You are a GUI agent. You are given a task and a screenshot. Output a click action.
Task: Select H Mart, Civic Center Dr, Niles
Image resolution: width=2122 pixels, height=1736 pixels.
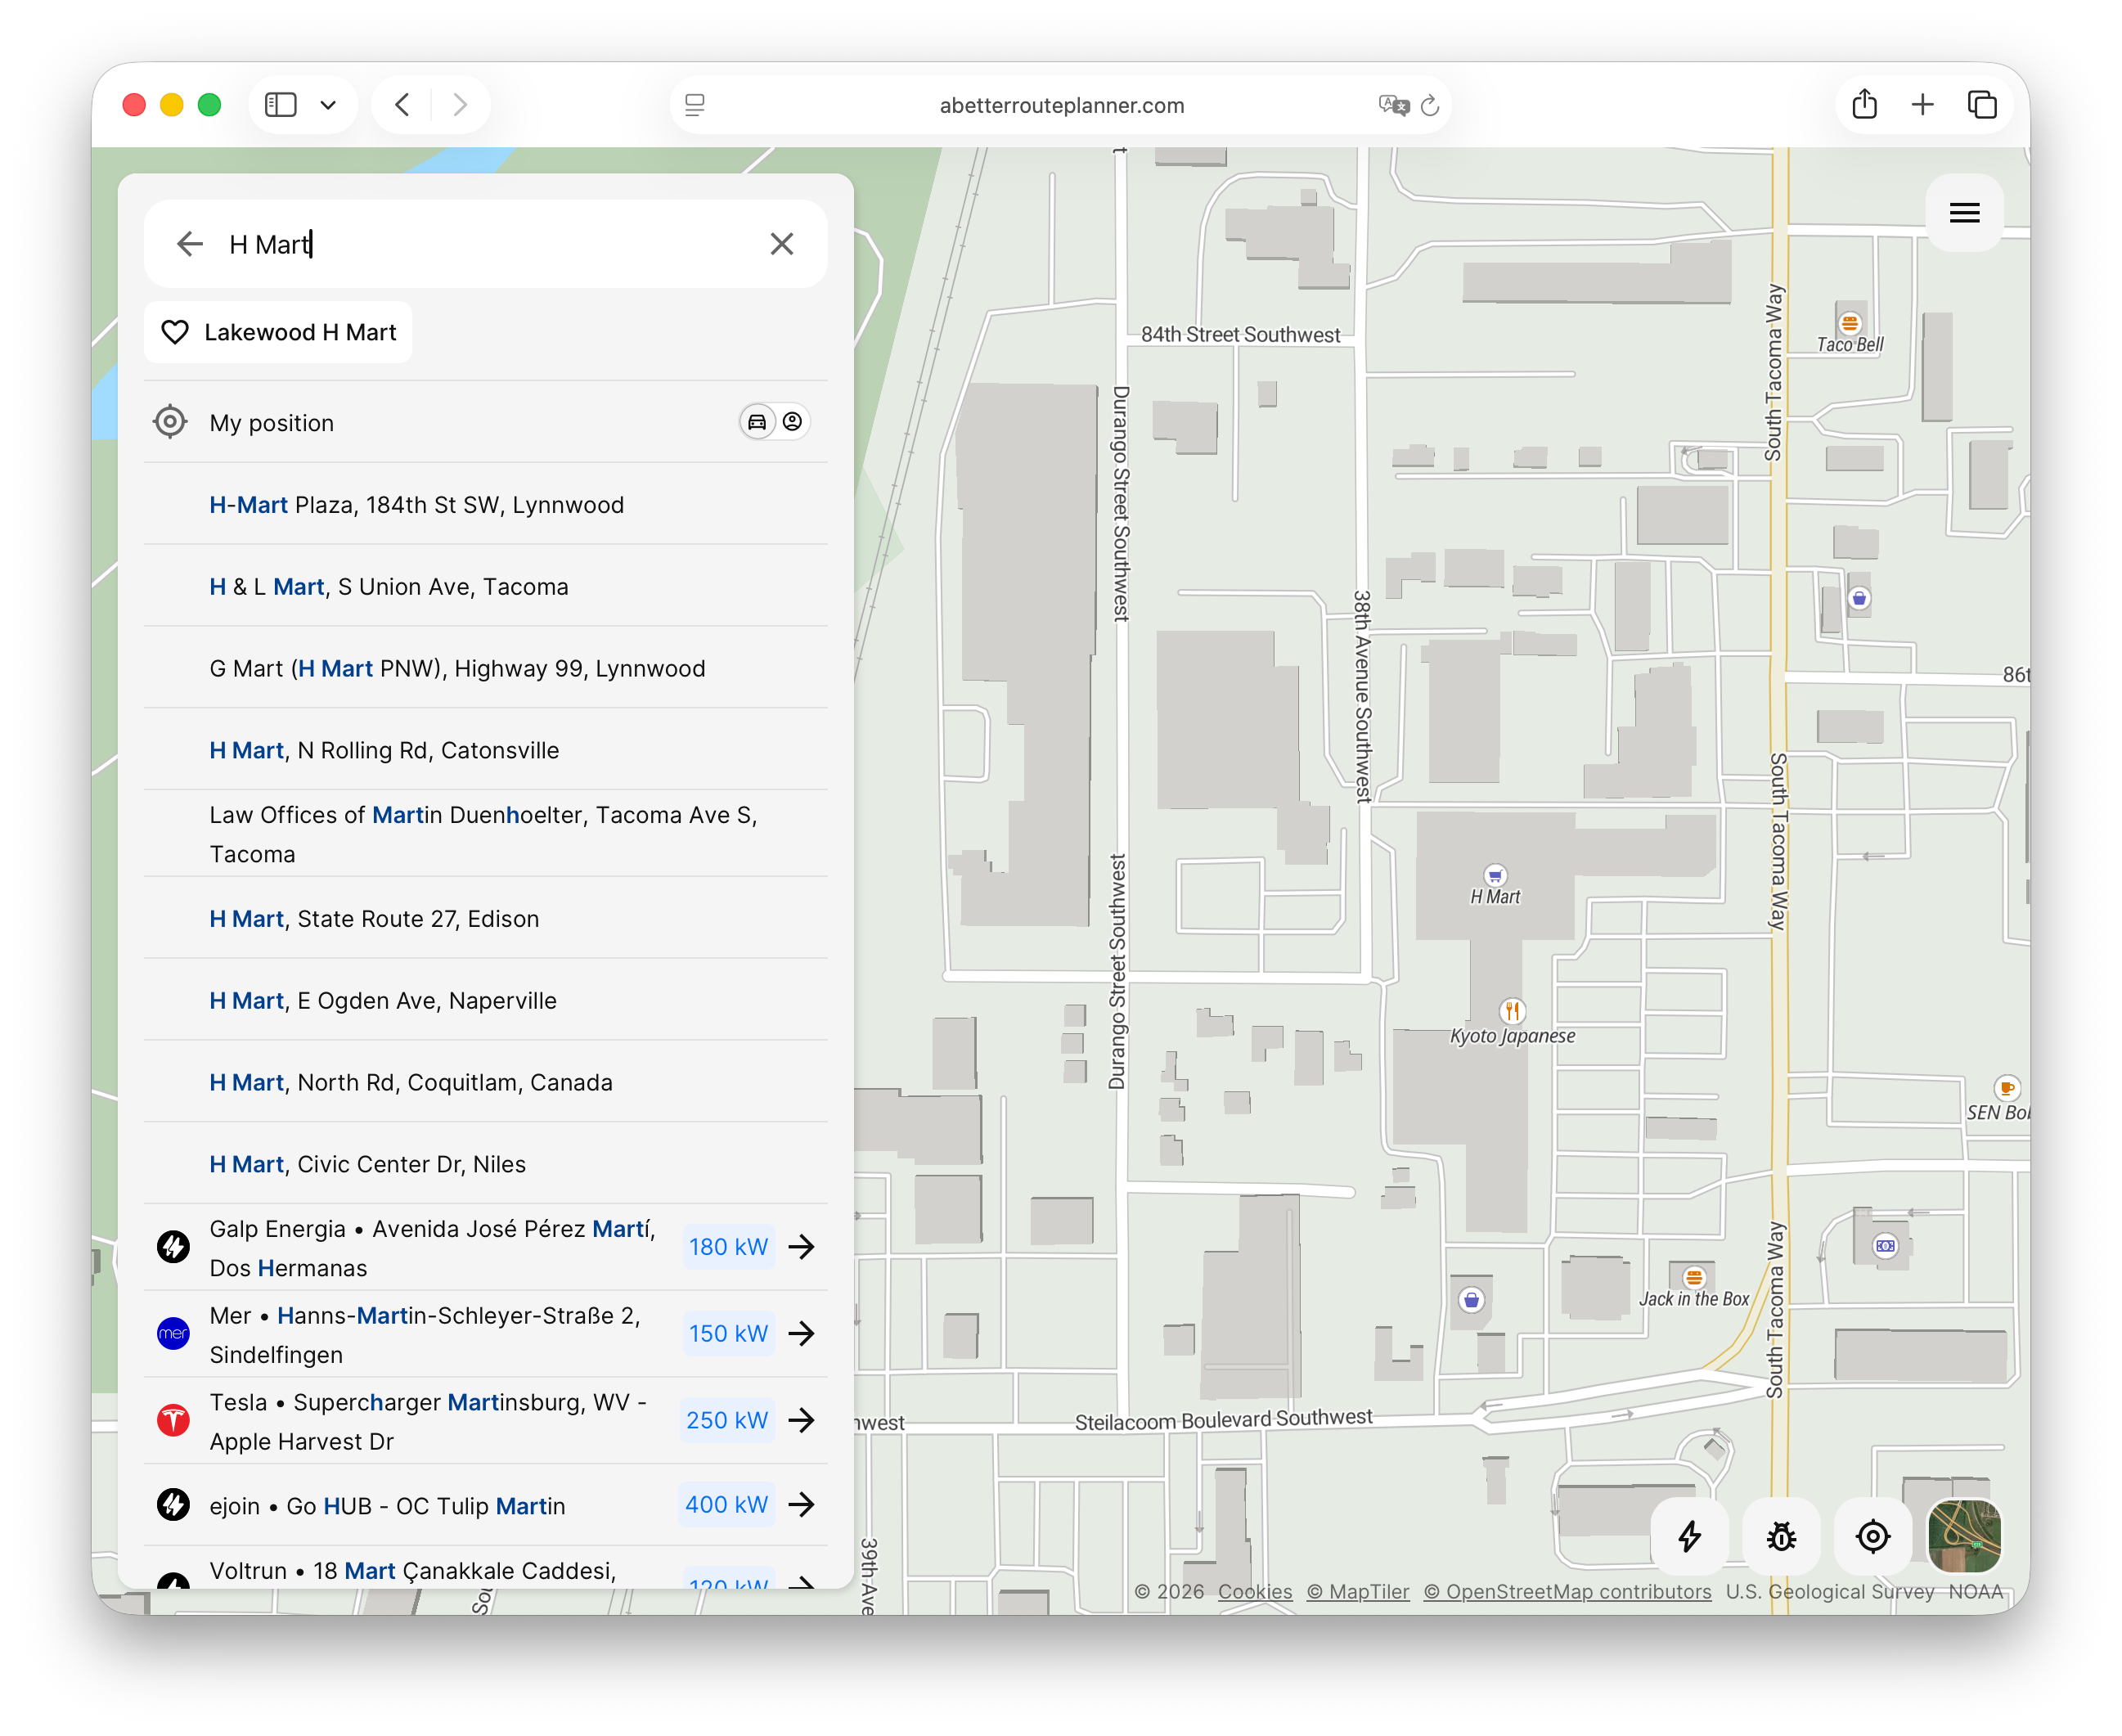point(486,1164)
